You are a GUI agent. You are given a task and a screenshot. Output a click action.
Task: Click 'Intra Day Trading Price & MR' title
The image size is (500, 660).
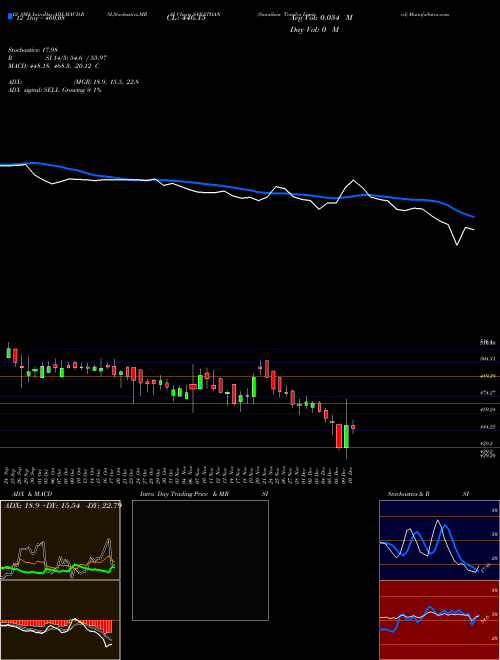click(184, 494)
